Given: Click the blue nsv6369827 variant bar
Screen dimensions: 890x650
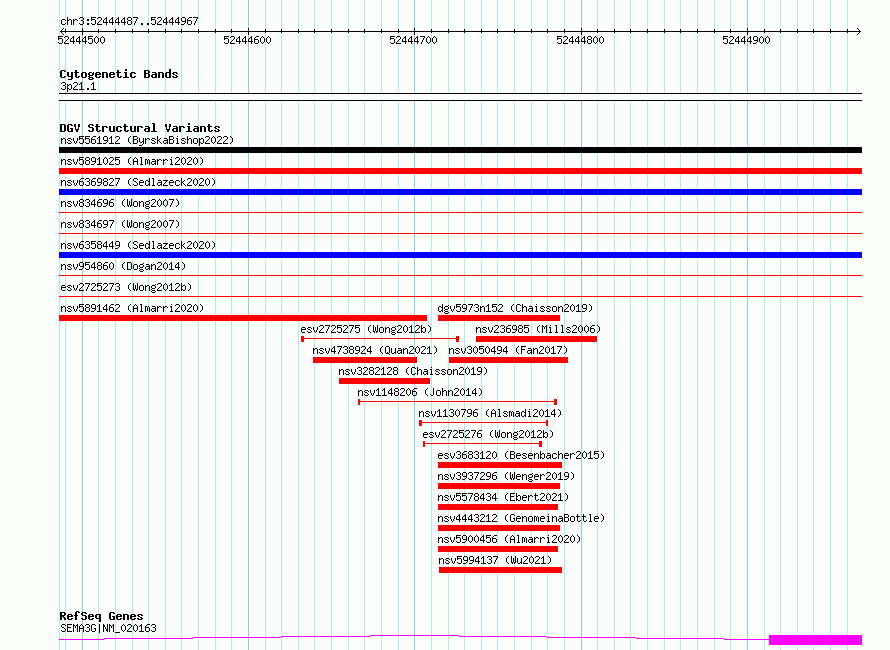Looking at the screenshot, I should 460,192.
